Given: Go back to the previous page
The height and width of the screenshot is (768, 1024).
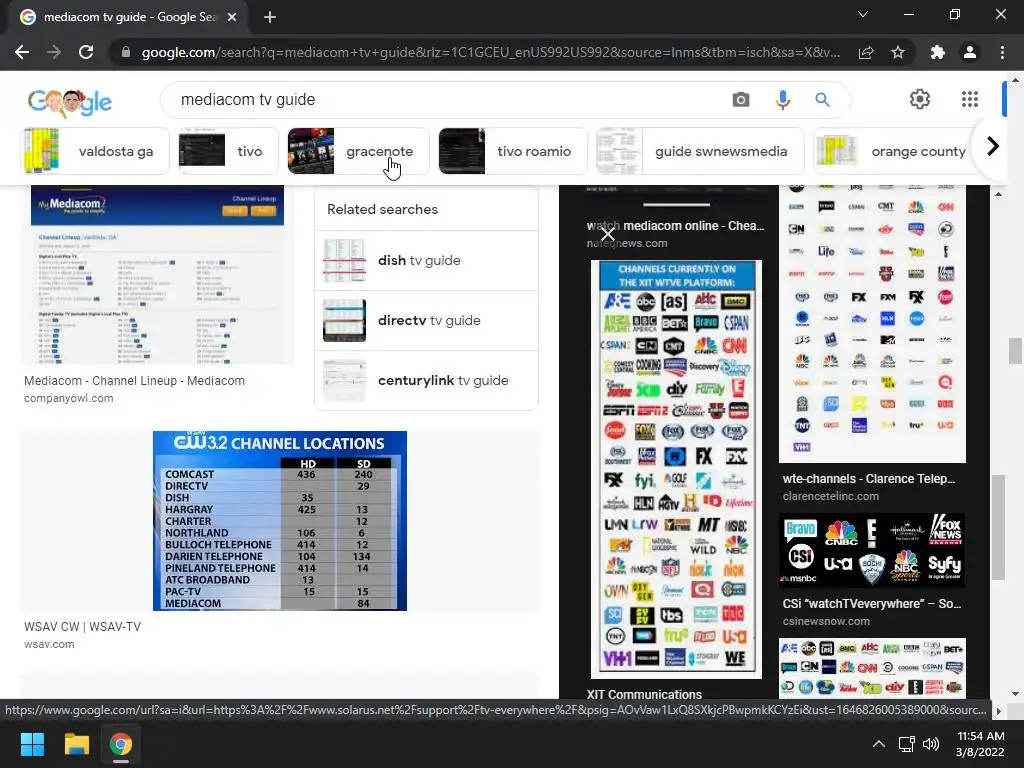Looking at the screenshot, I should coord(22,52).
